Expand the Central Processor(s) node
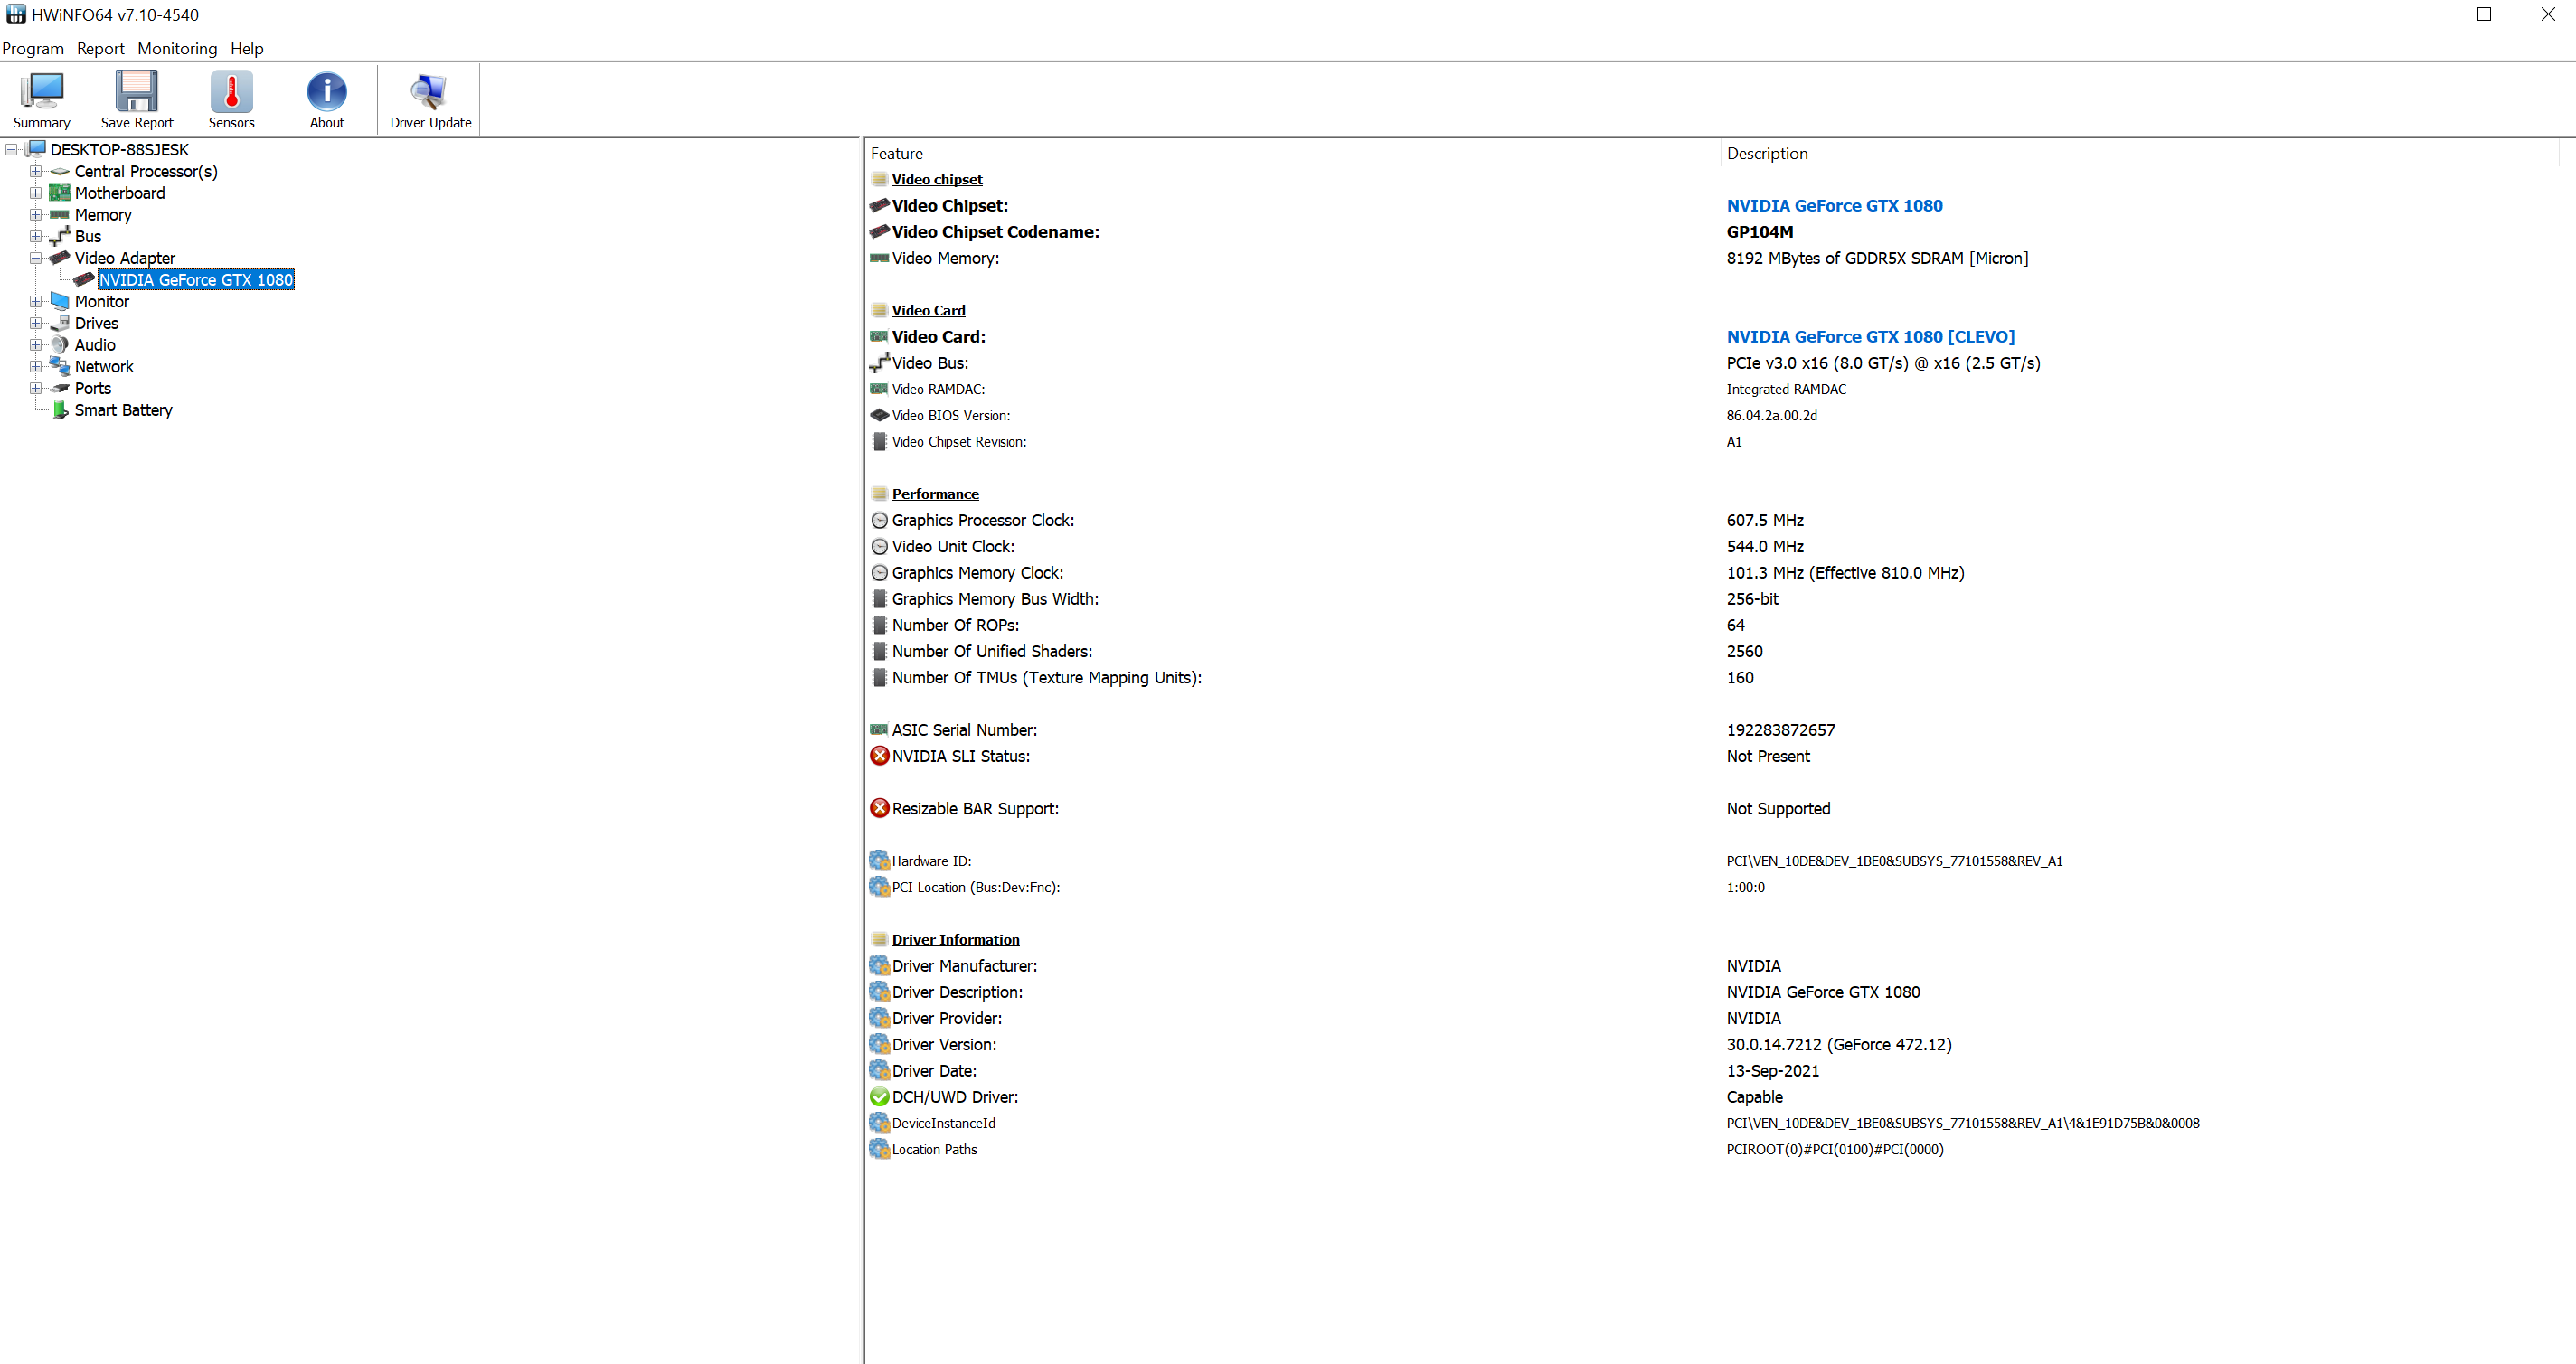2576x1364 pixels. pos(36,171)
